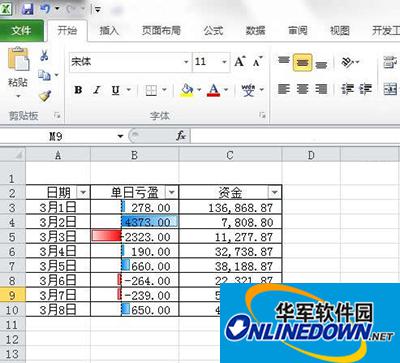Open the Font Color dropdown arrow

pos(226,90)
